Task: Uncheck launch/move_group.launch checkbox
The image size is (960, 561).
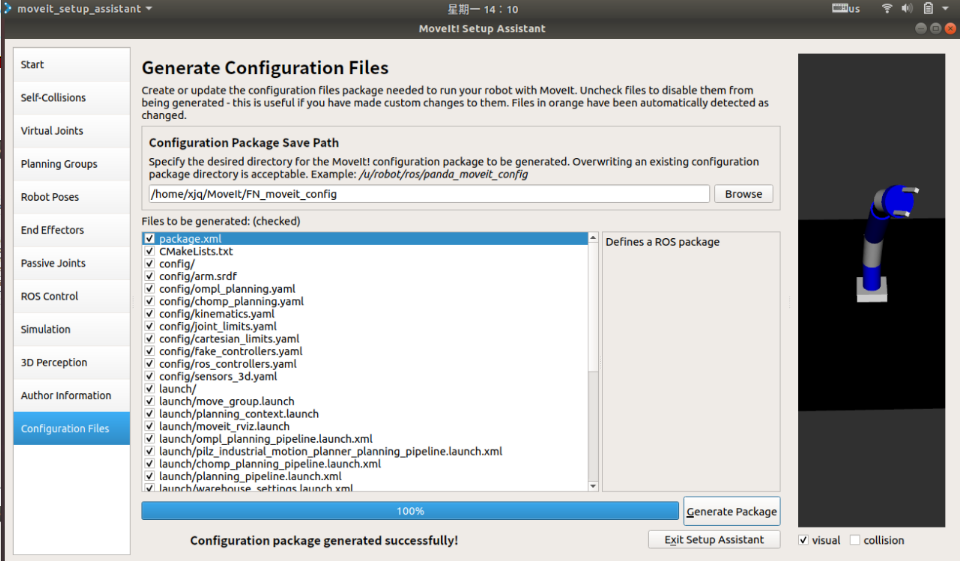Action: [x=149, y=401]
